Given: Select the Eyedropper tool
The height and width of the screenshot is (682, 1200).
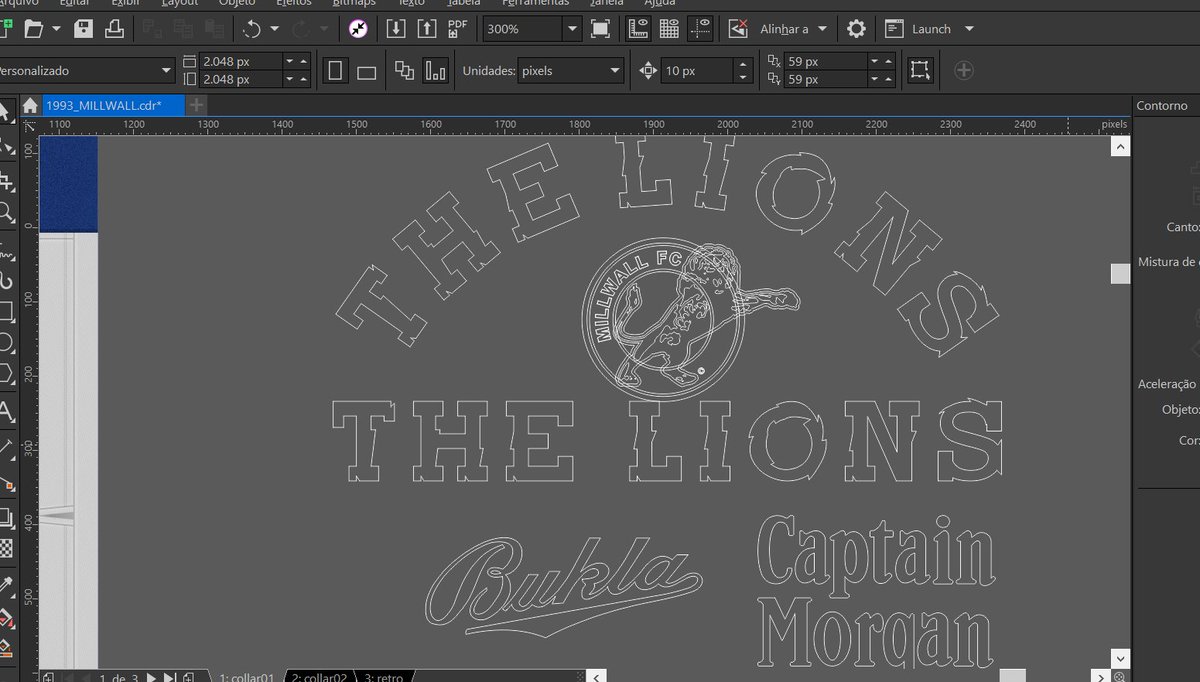Looking at the screenshot, I should click(6, 585).
